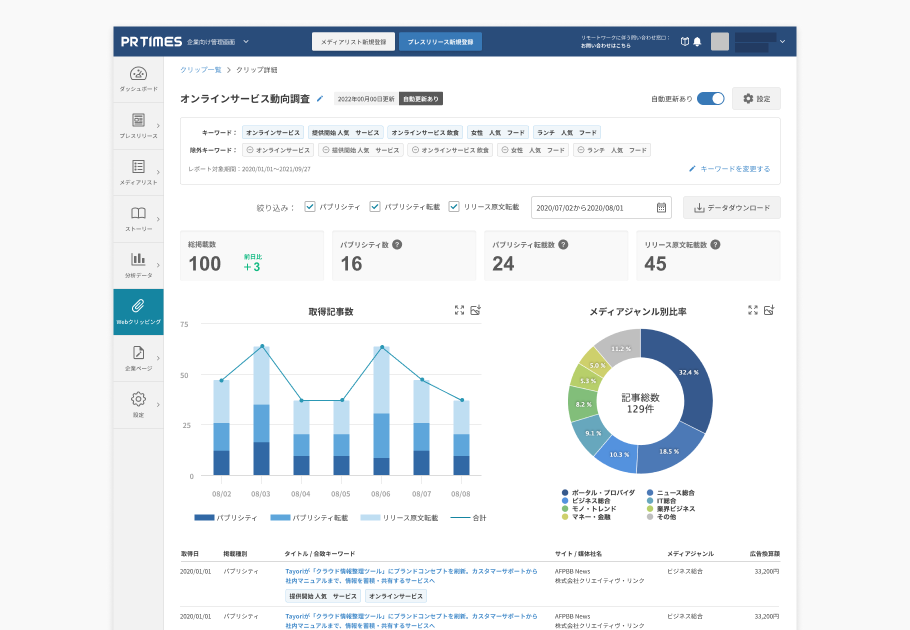Click help icon beside パブリシティ数

click(397, 245)
